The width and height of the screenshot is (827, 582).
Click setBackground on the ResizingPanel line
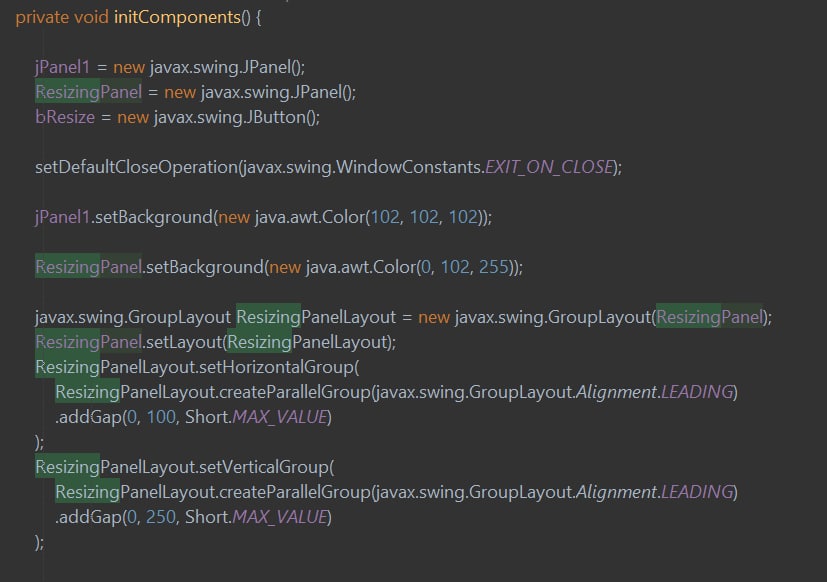205,267
